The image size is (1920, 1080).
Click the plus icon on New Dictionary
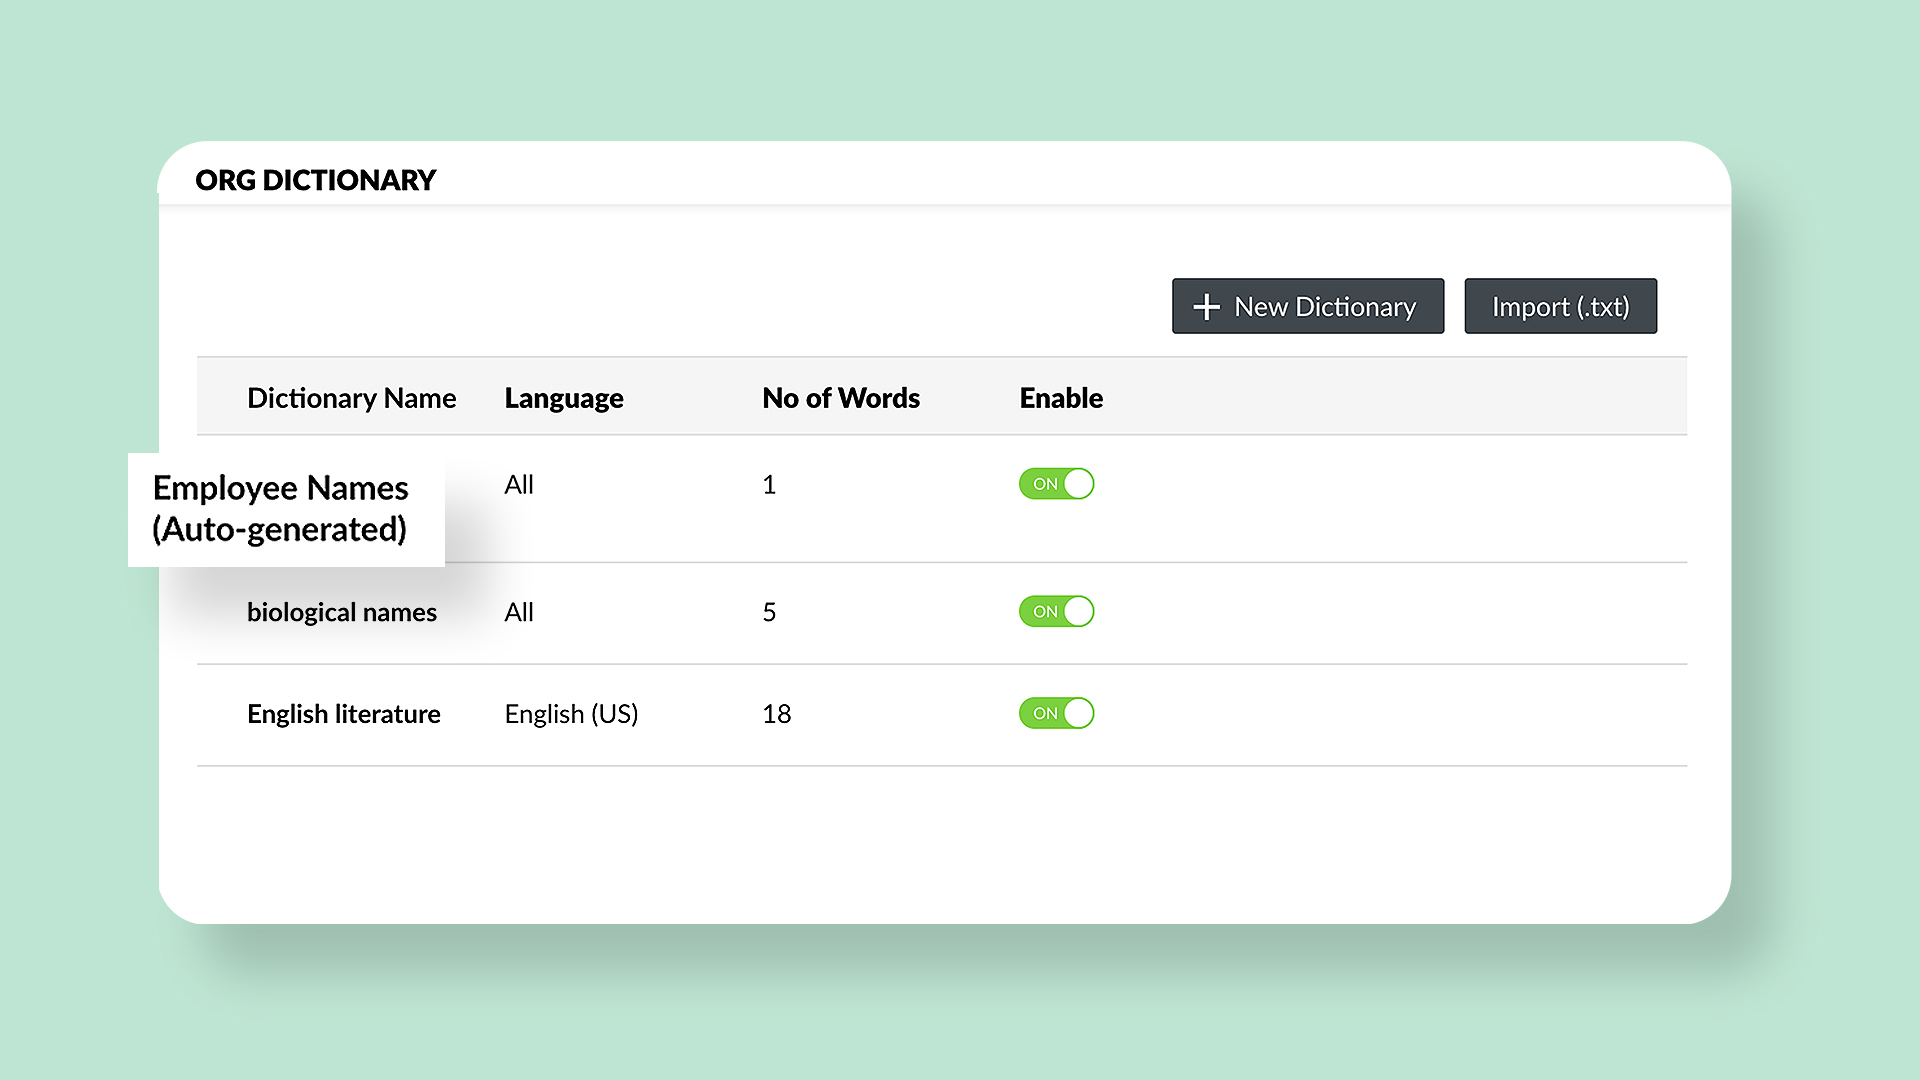(x=1207, y=307)
